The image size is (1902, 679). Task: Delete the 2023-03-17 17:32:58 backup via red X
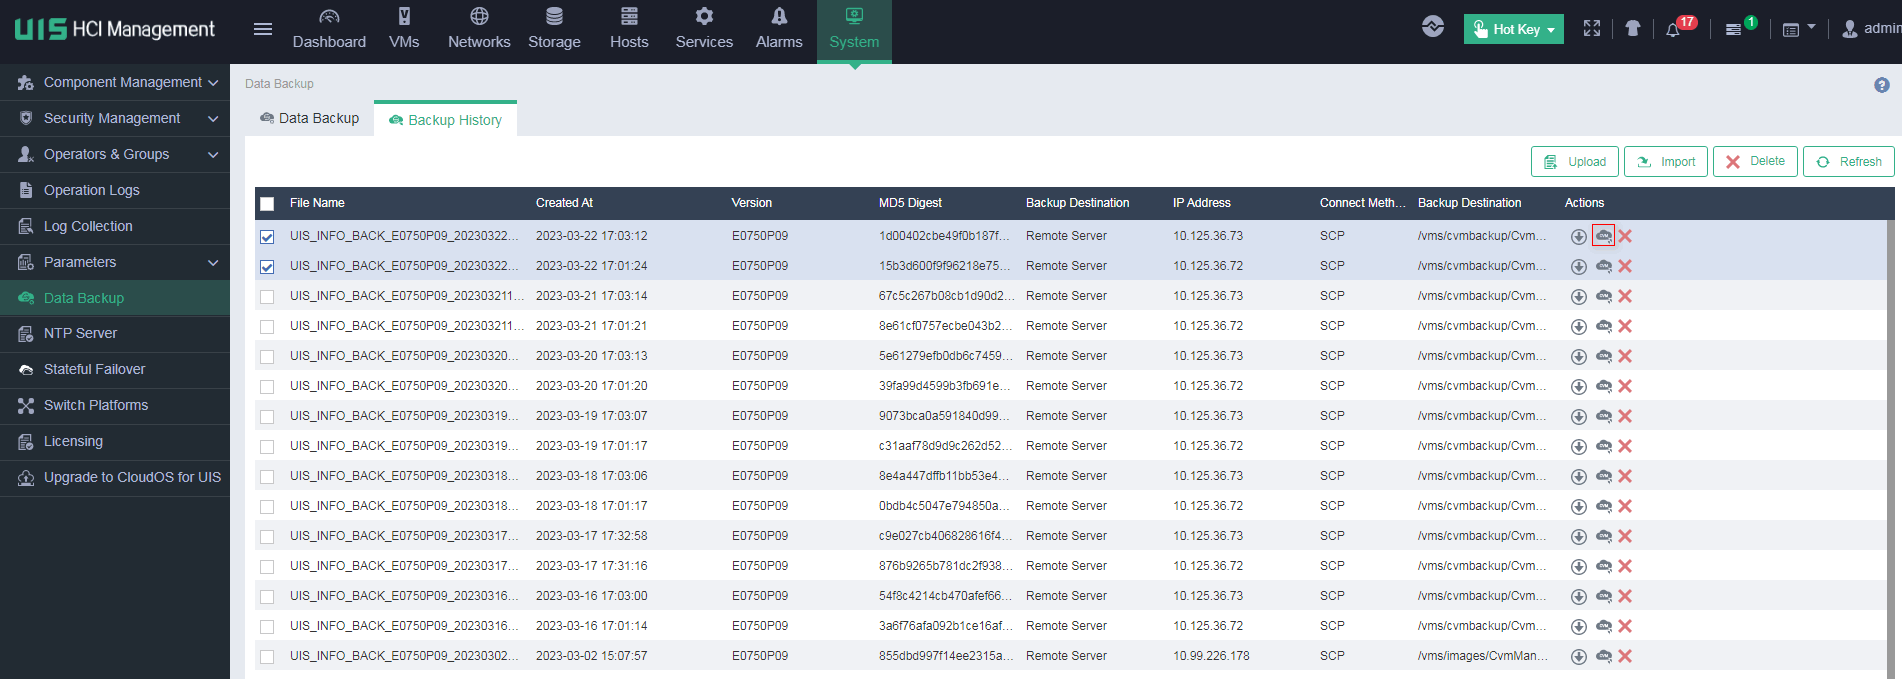click(1625, 536)
